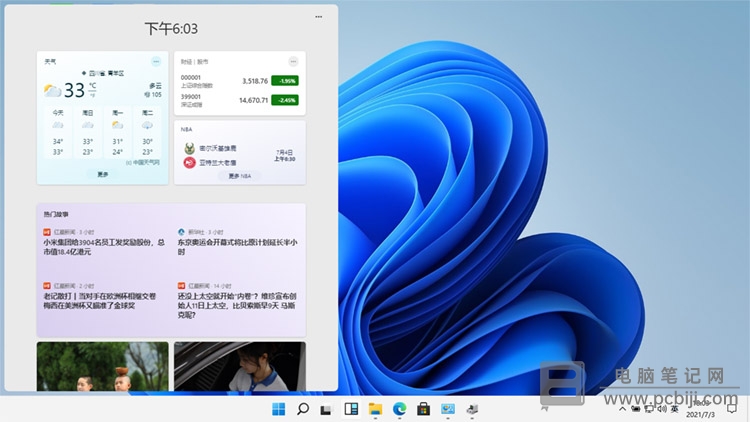Viewport: 750px width, 422px height.
Task: Open stock 399001 row
Action: point(240,100)
